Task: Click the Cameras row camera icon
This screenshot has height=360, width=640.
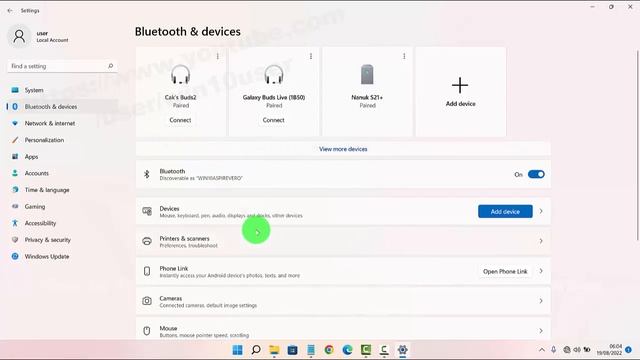Action: coord(147,301)
